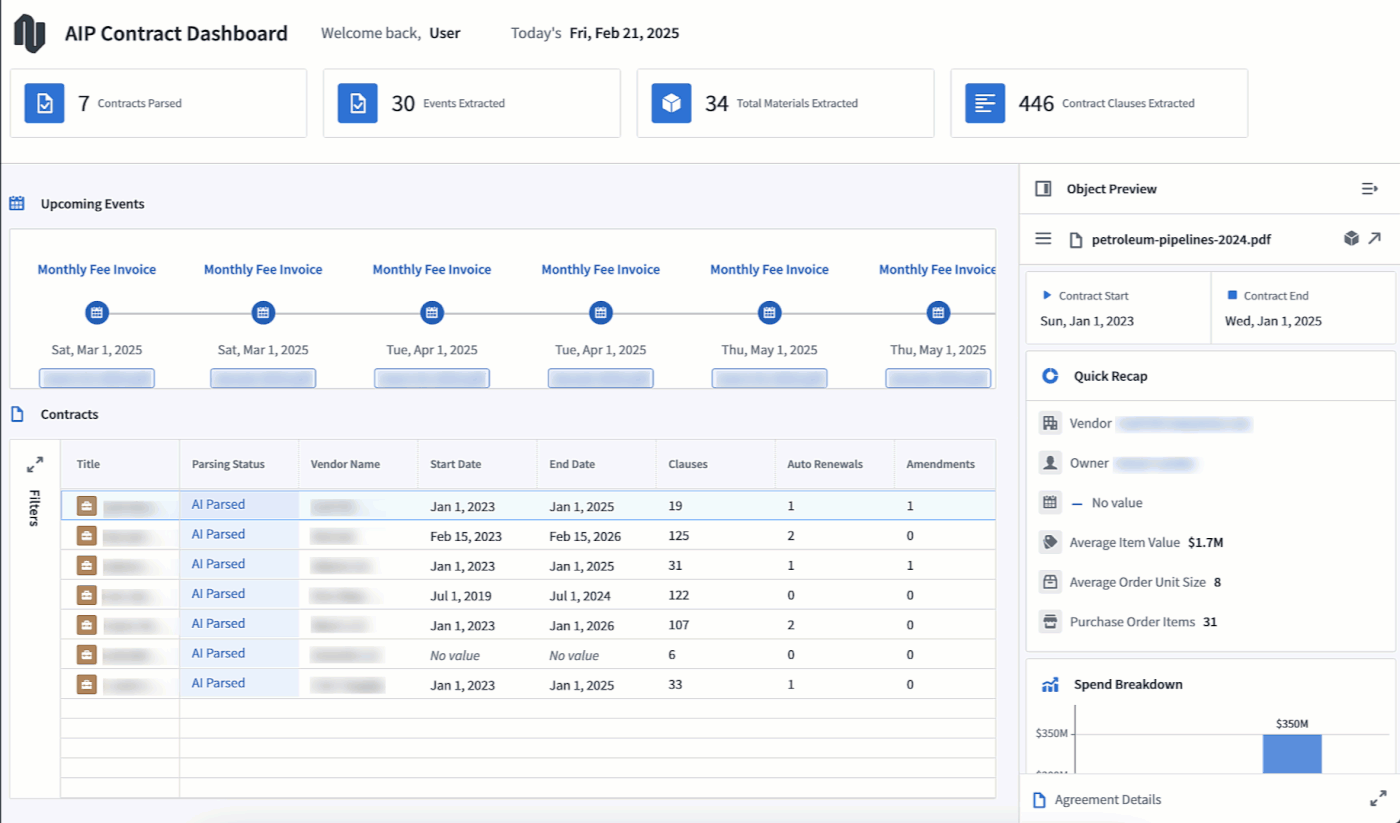Expand the Filters panel arrows

tap(35, 465)
